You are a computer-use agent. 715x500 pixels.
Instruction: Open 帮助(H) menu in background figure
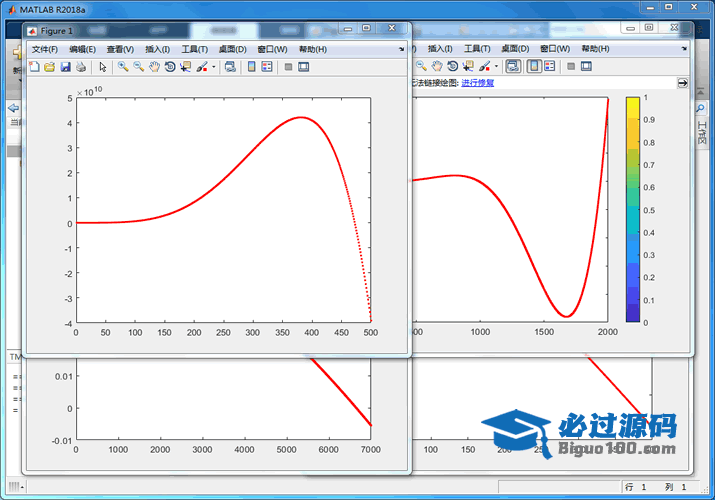pyautogui.click(x=596, y=49)
